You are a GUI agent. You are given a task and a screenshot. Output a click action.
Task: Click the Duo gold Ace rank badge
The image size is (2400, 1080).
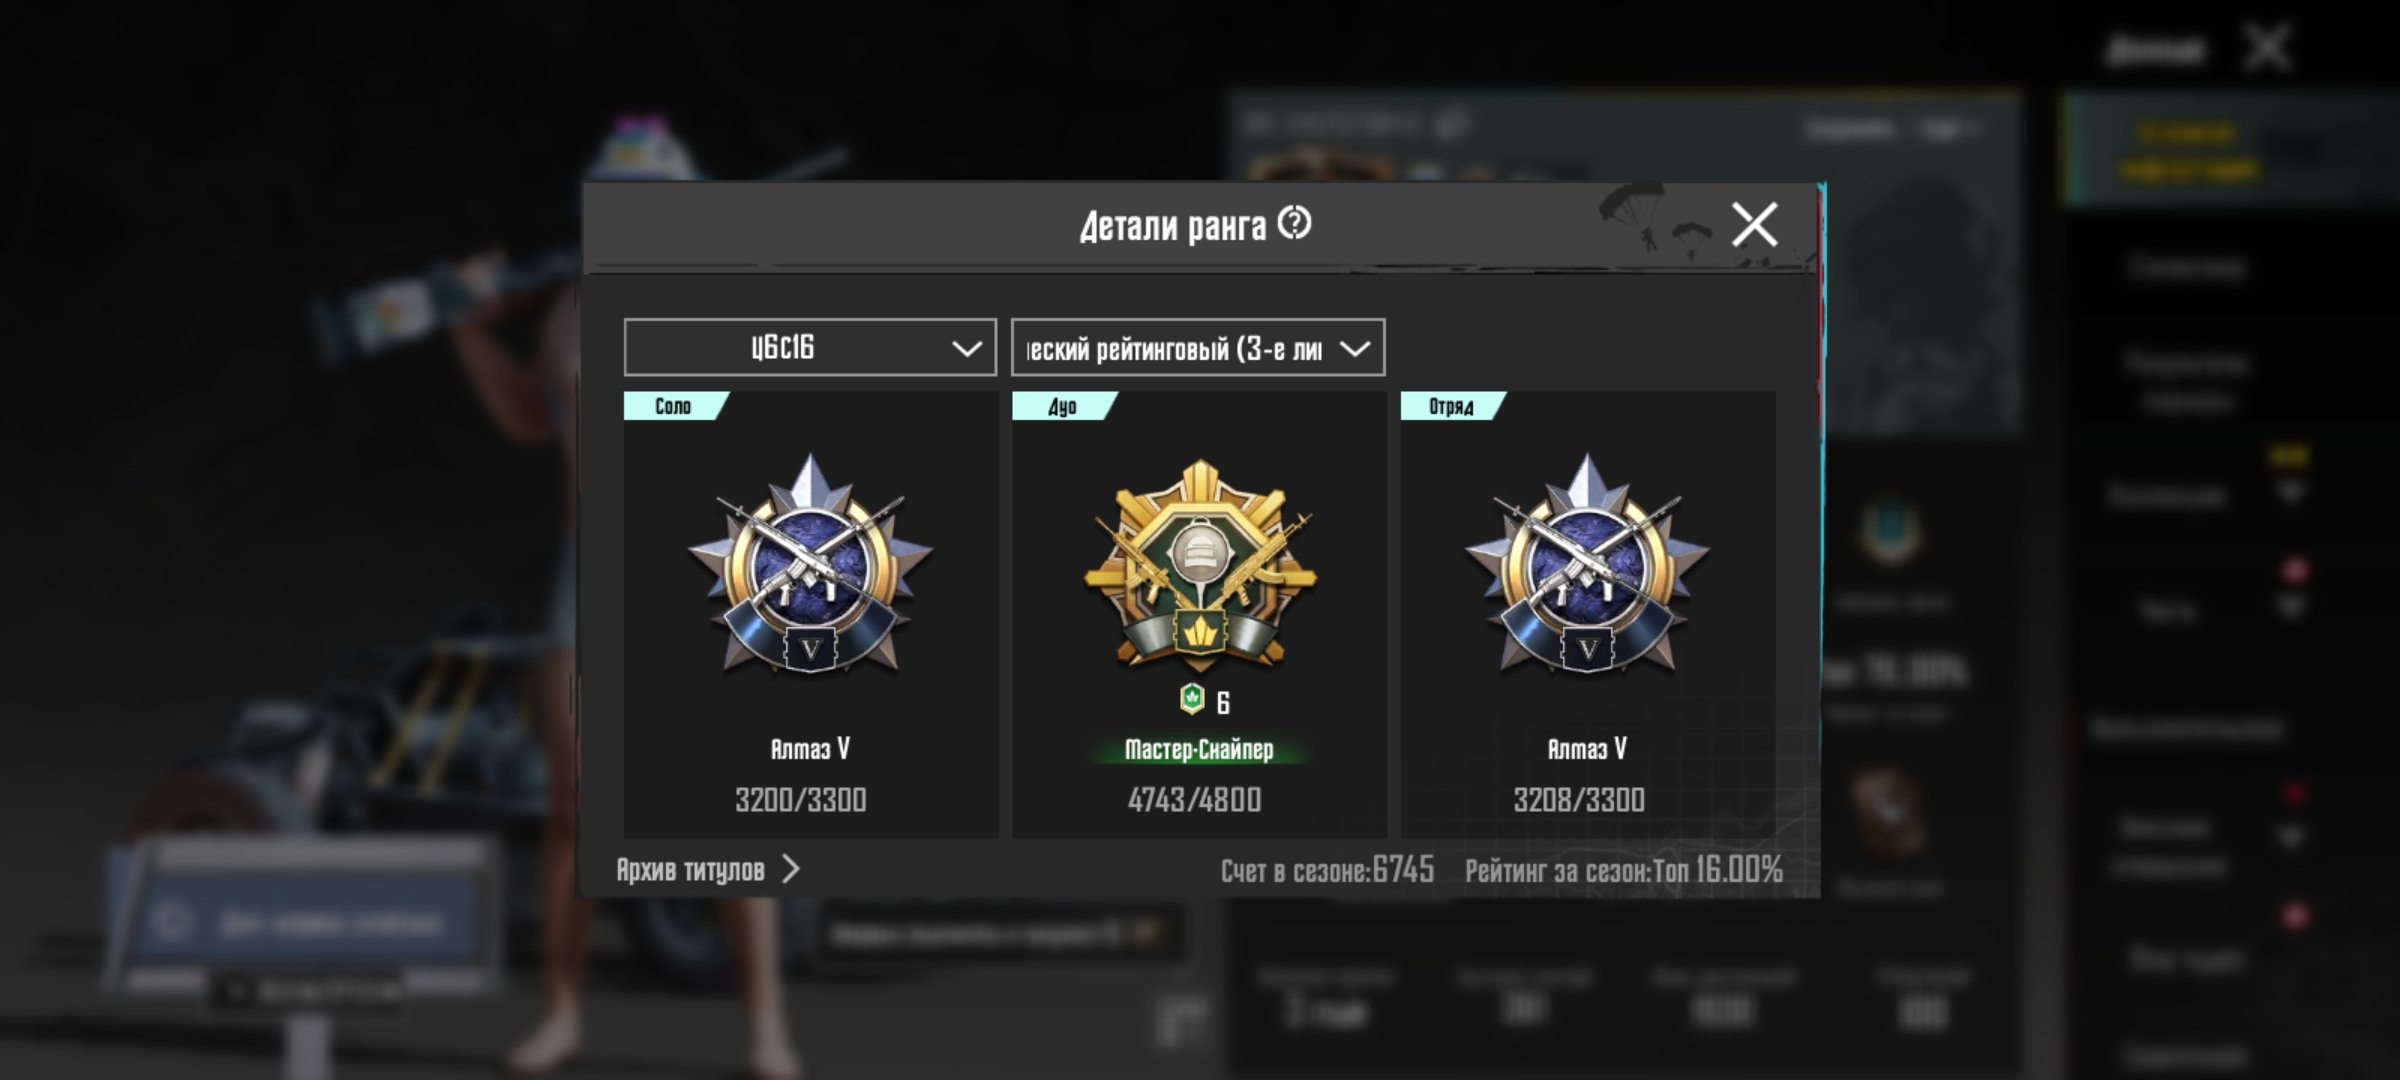[x=1199, y=567]
